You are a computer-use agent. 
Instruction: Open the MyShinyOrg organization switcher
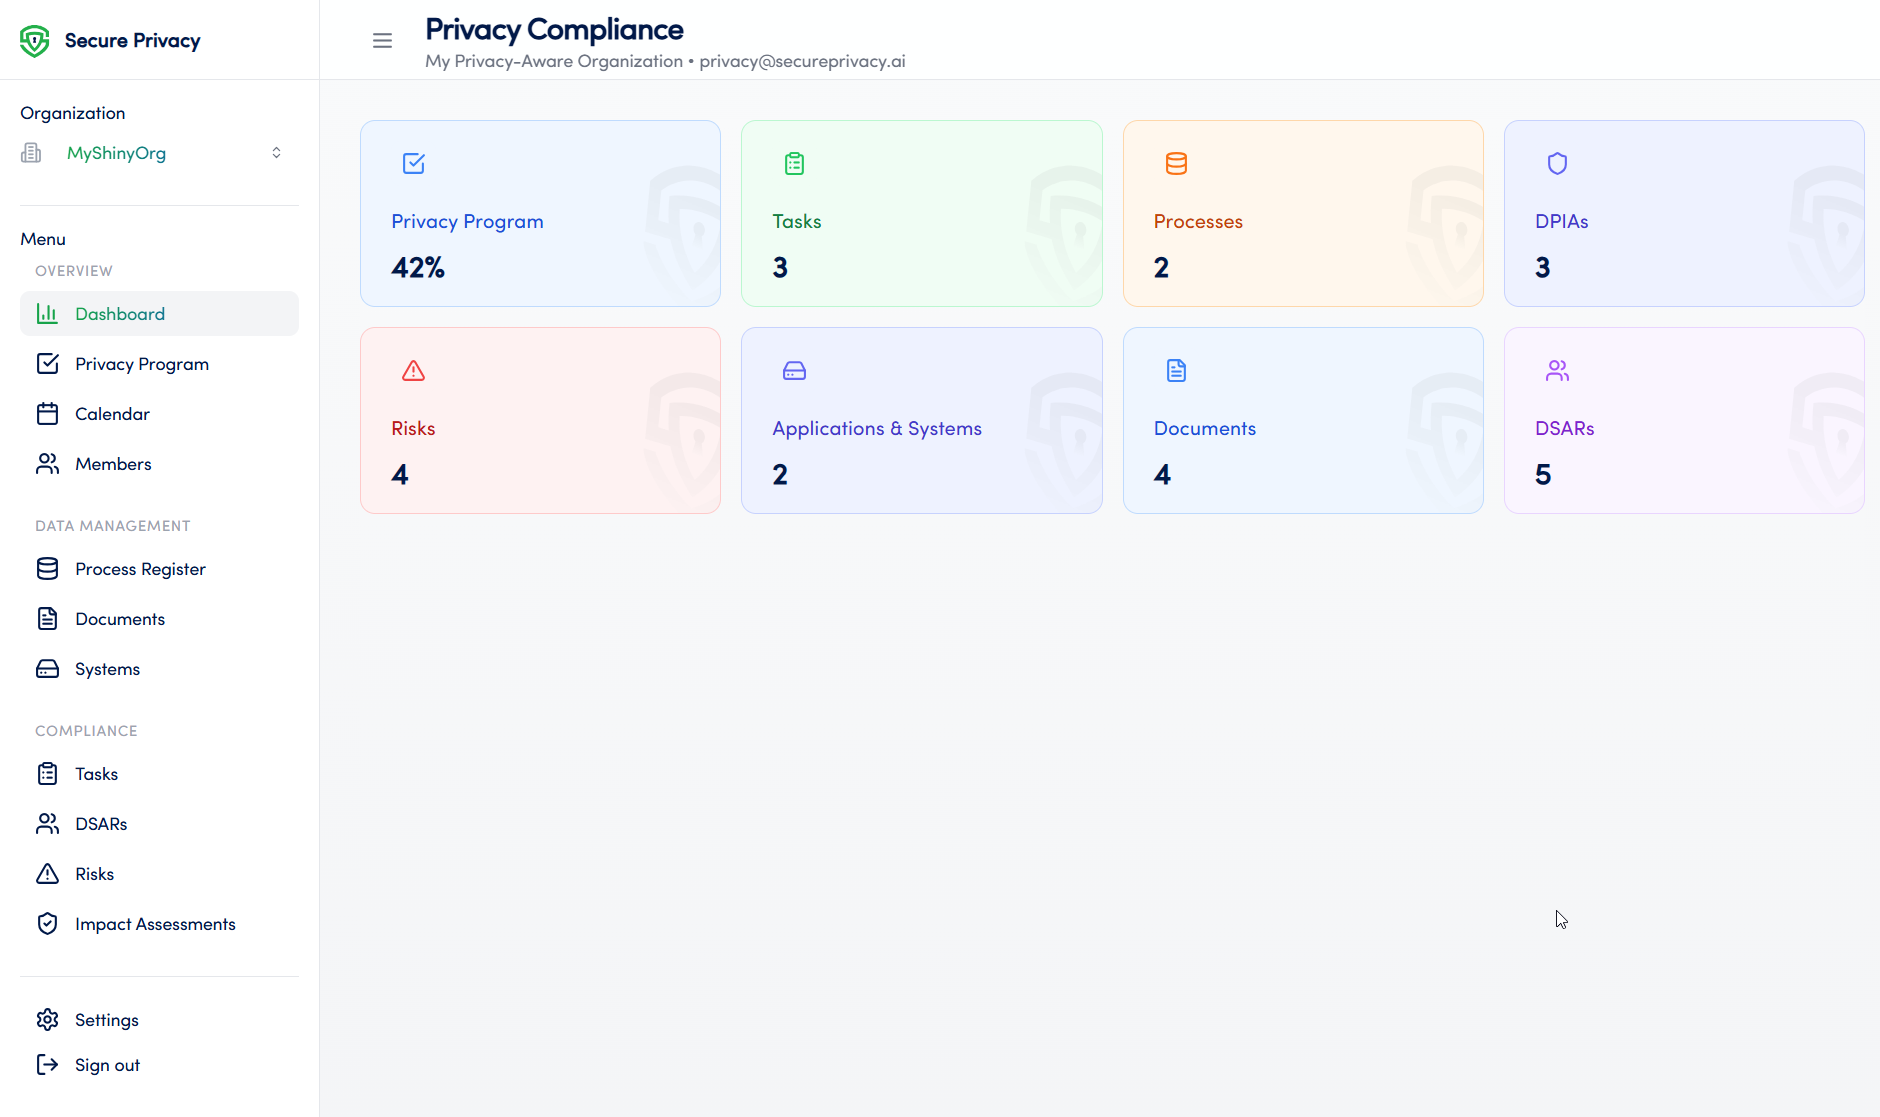(116, 152)
